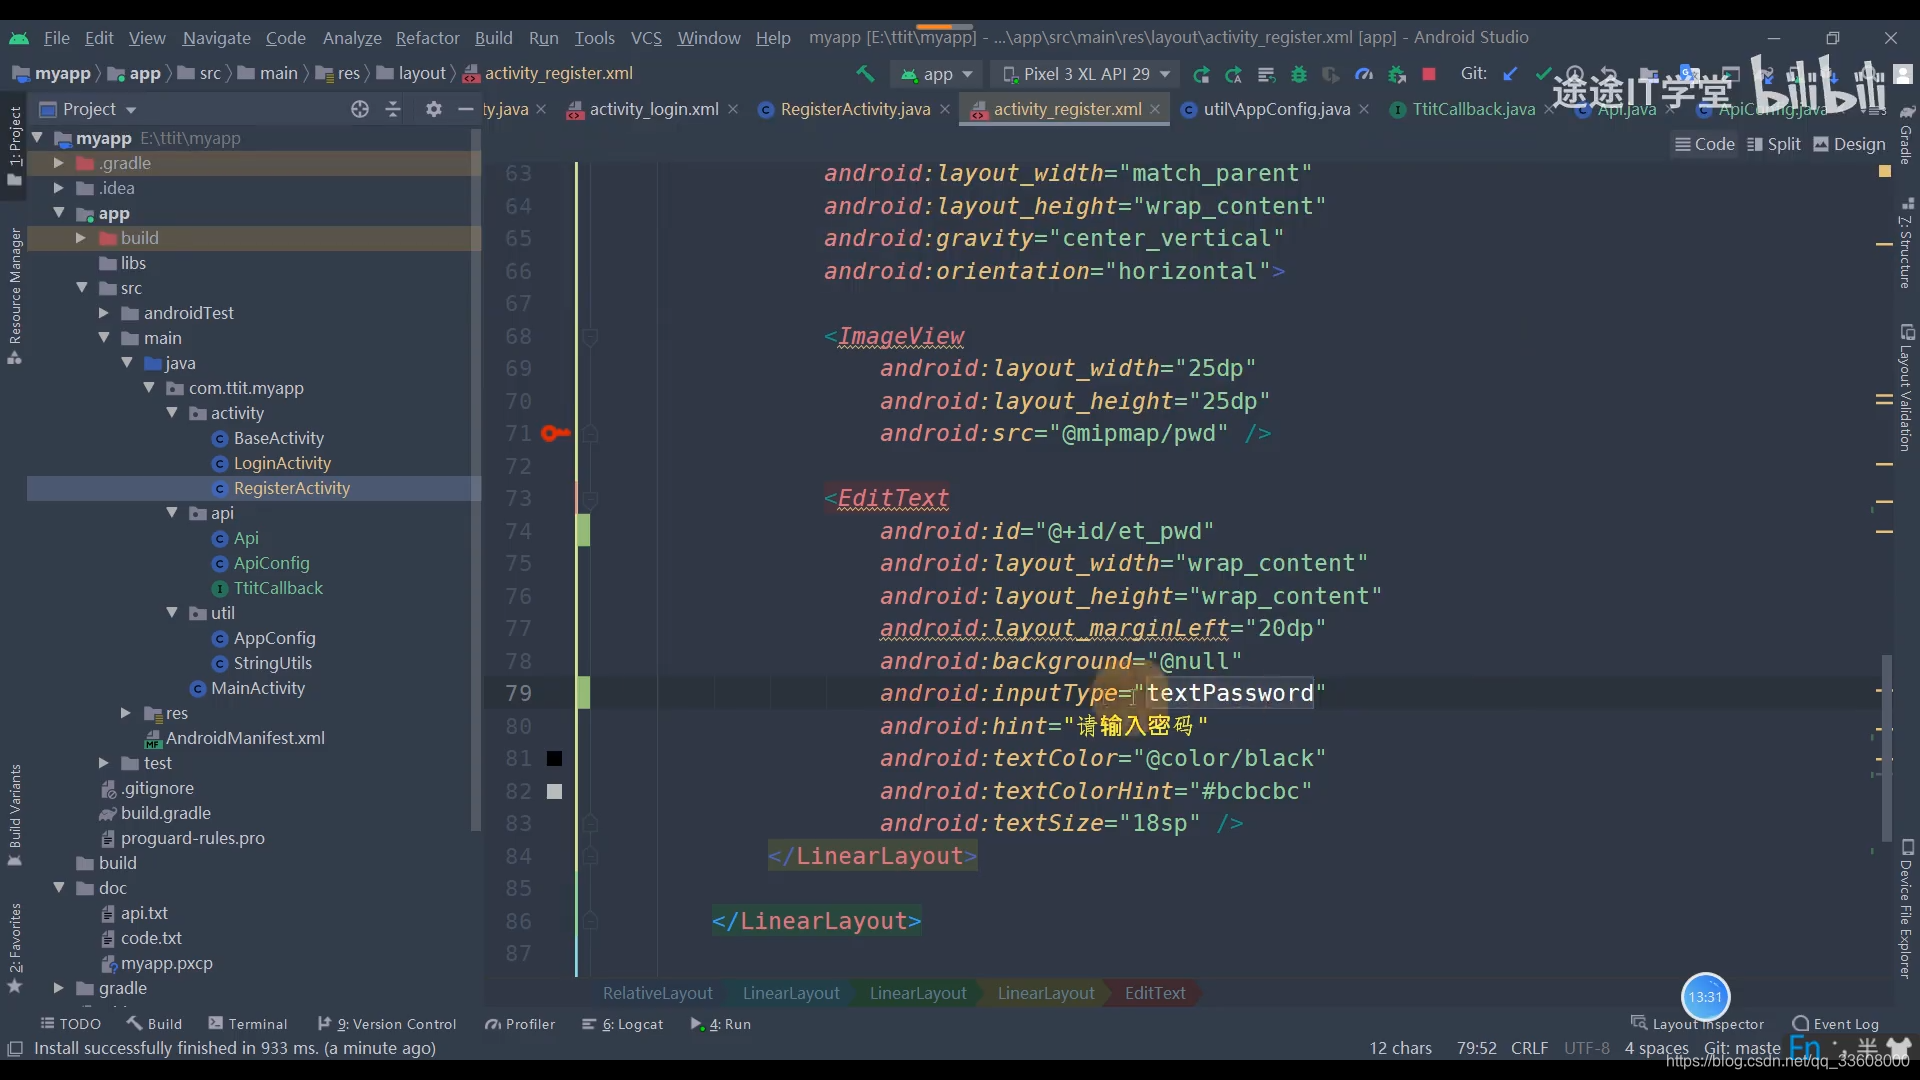The width and height of the screenshot is (1920, 1080).
Task: Open the Project view type dropdown
Action: 88,109
